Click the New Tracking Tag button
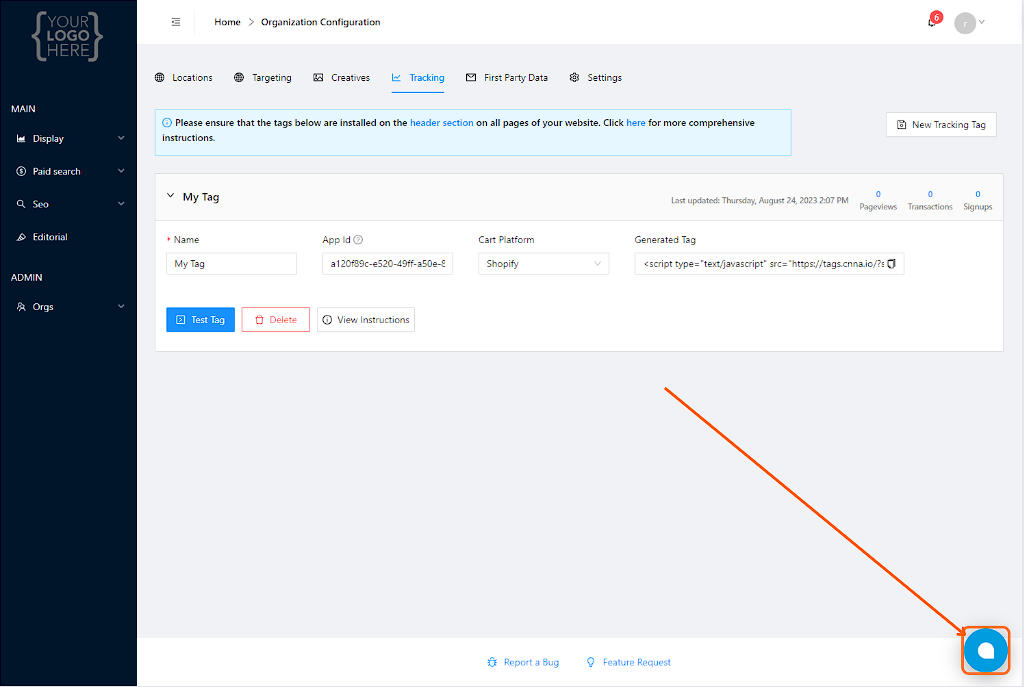1024x687 pixels. [941, 125]
